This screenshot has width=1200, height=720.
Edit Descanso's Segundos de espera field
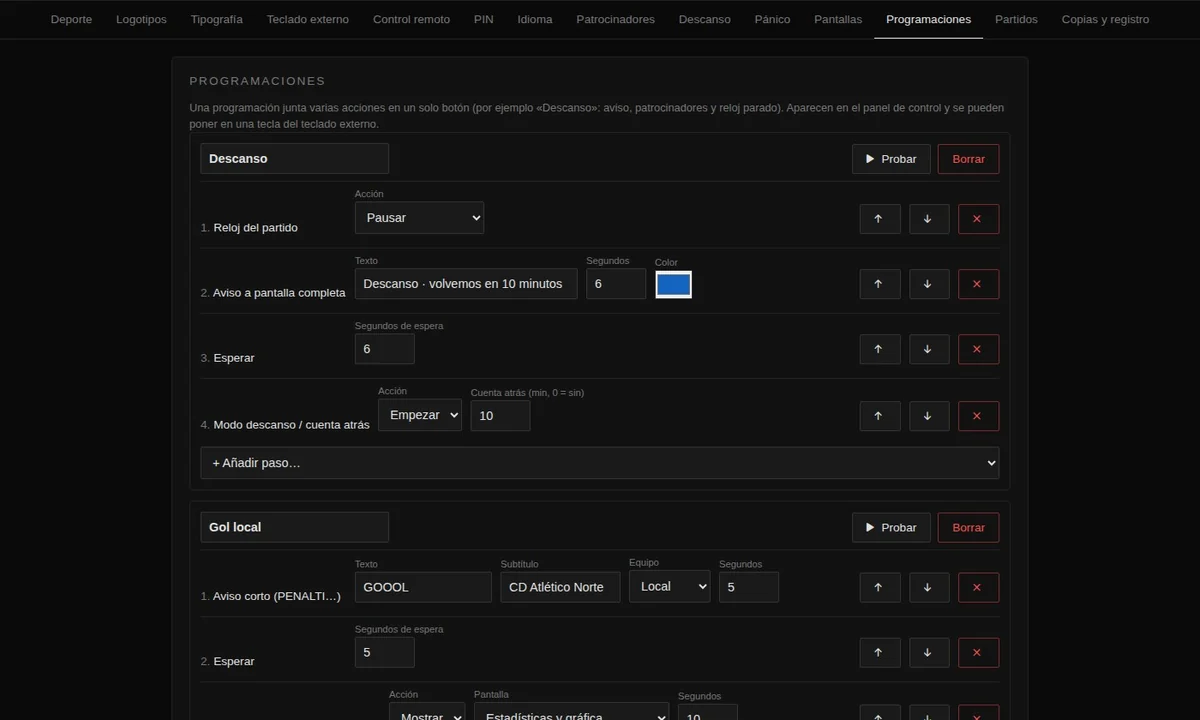click(x=385, y=349)
